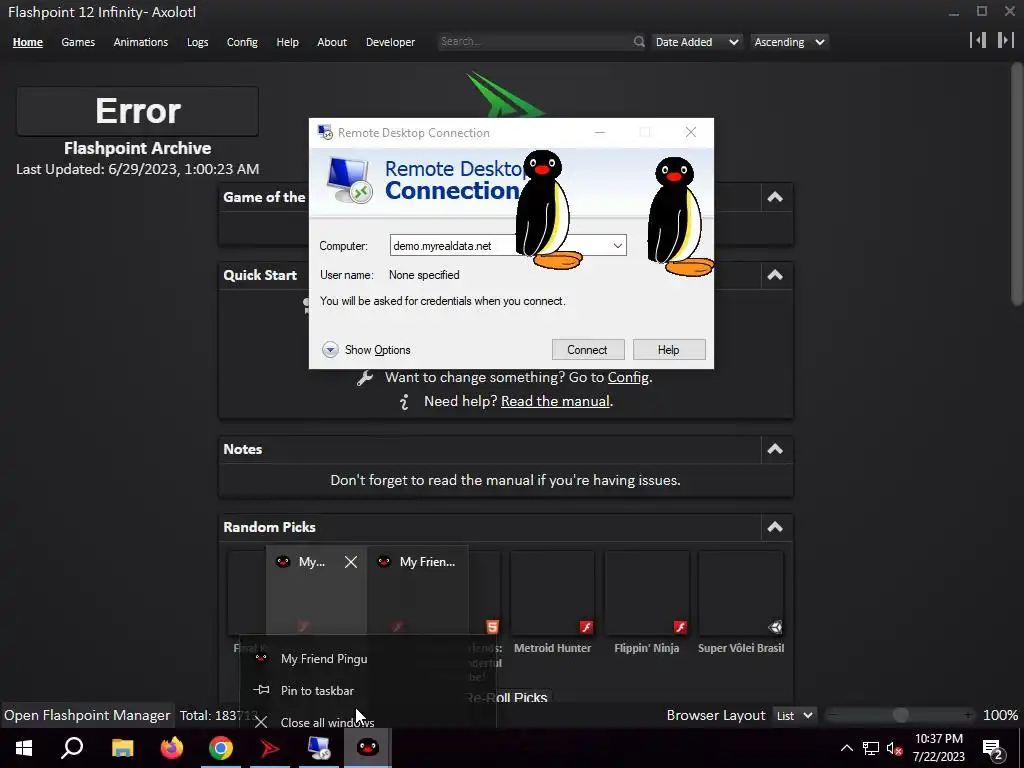Open network status tray icon
1024x768 pixels.
click(x=871, y=748)
